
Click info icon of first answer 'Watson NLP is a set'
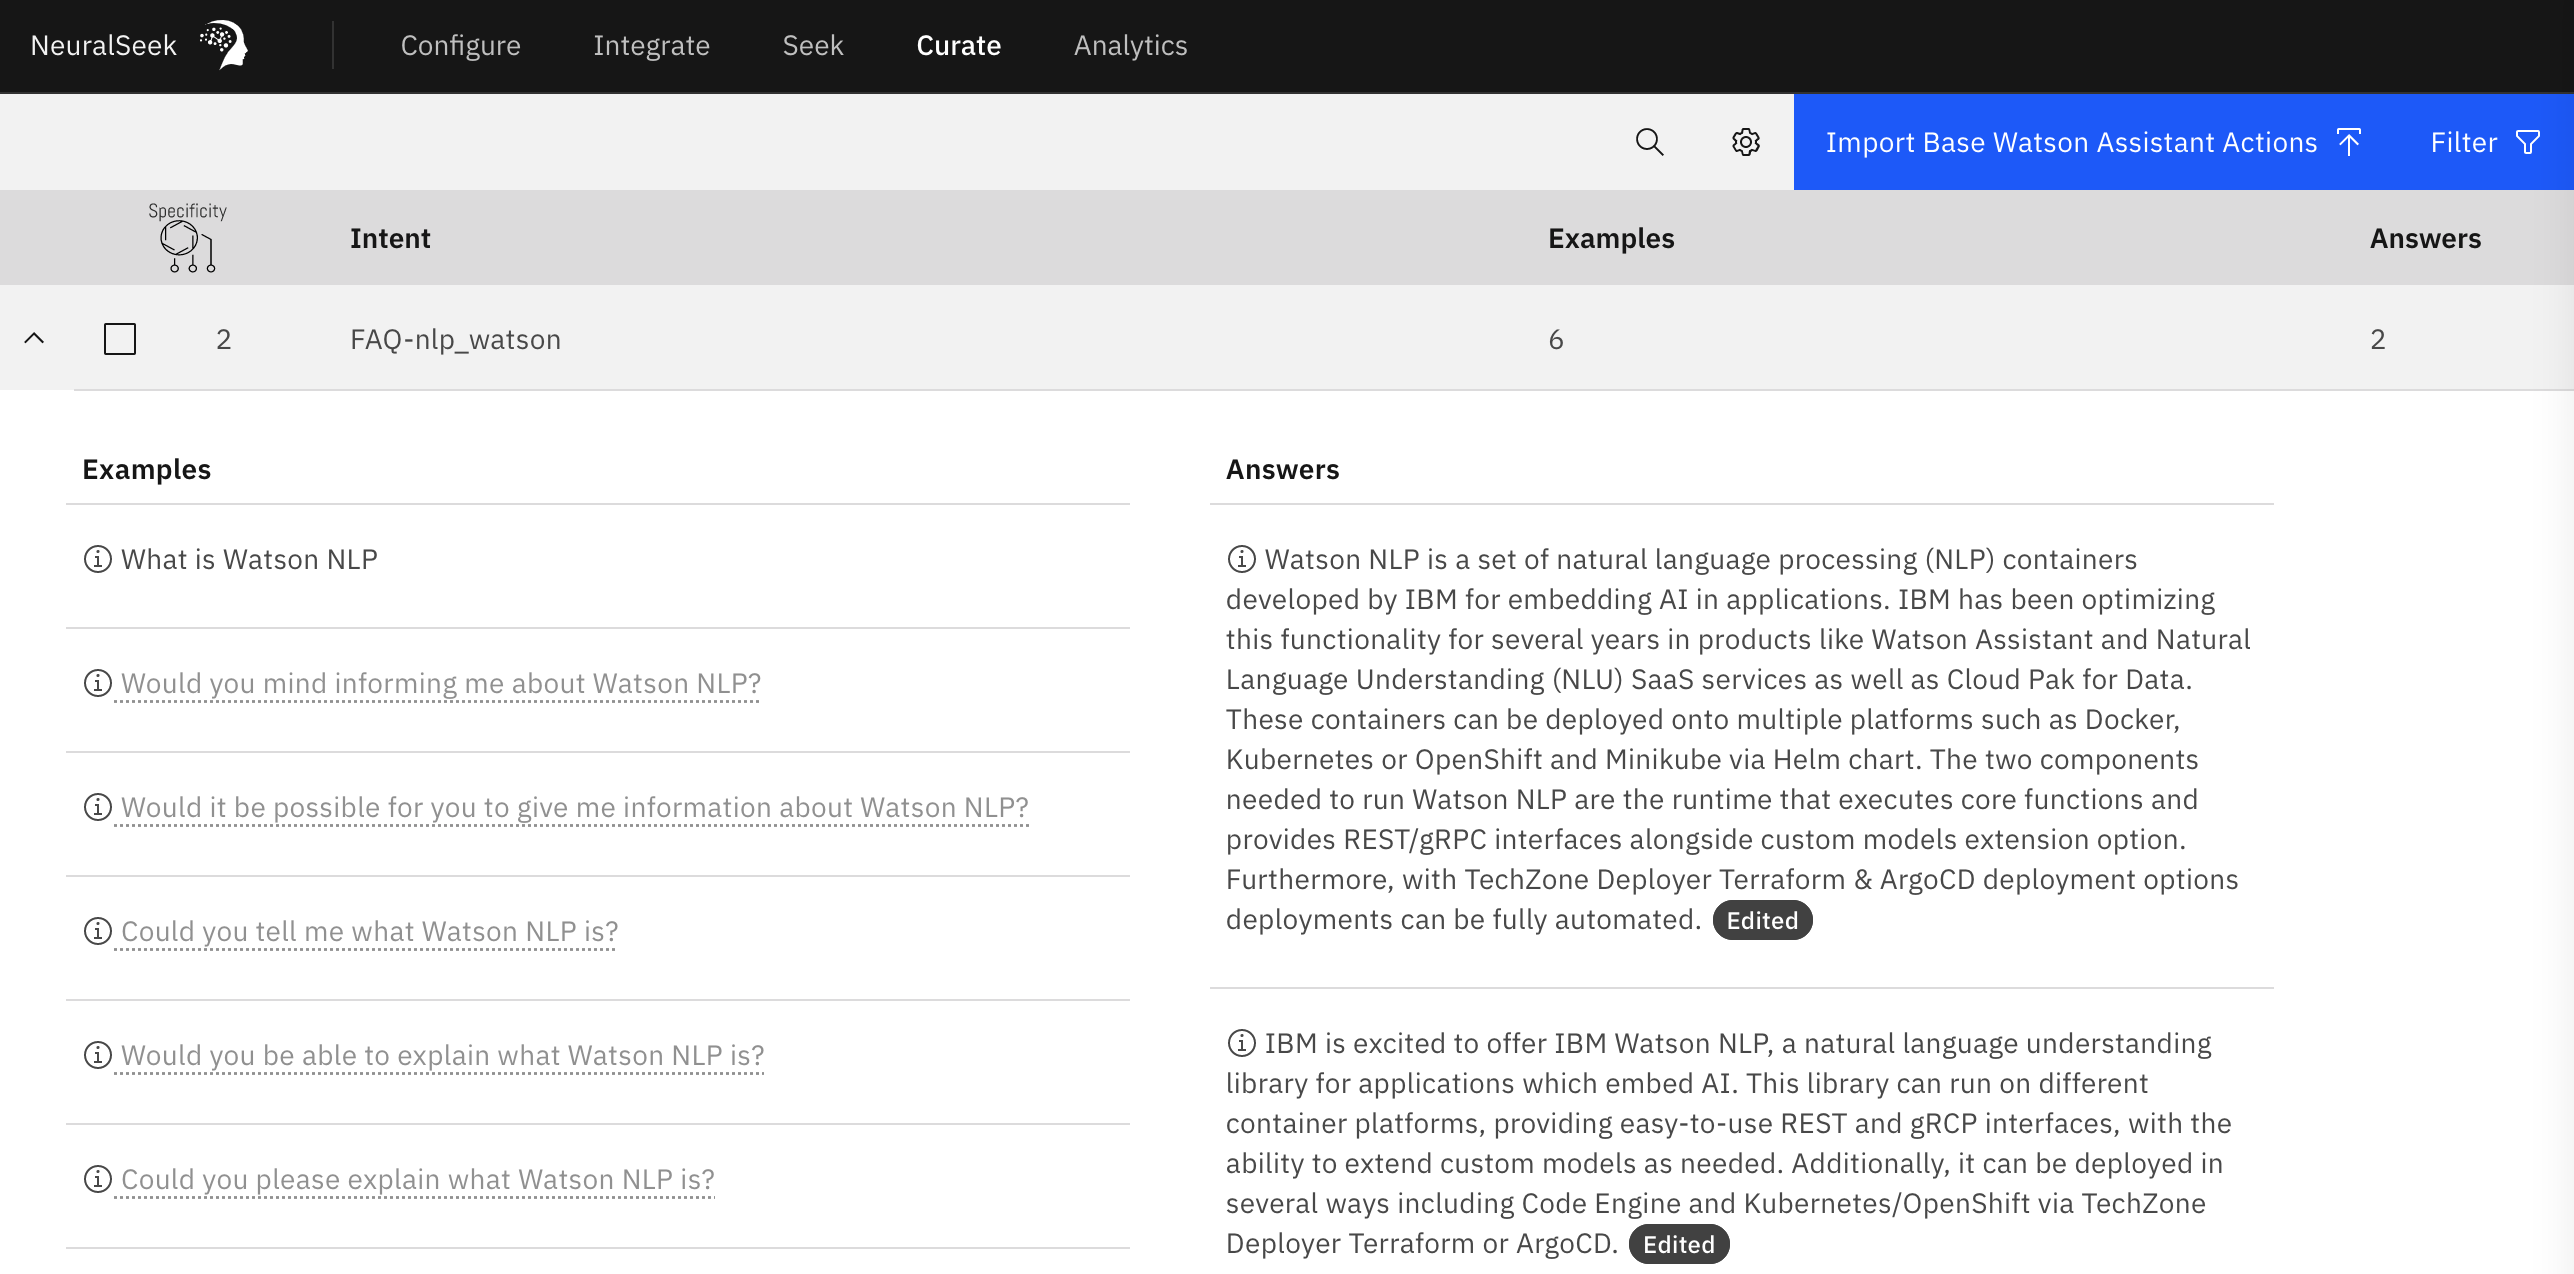pyautogui.click(x=1241, y=559)
